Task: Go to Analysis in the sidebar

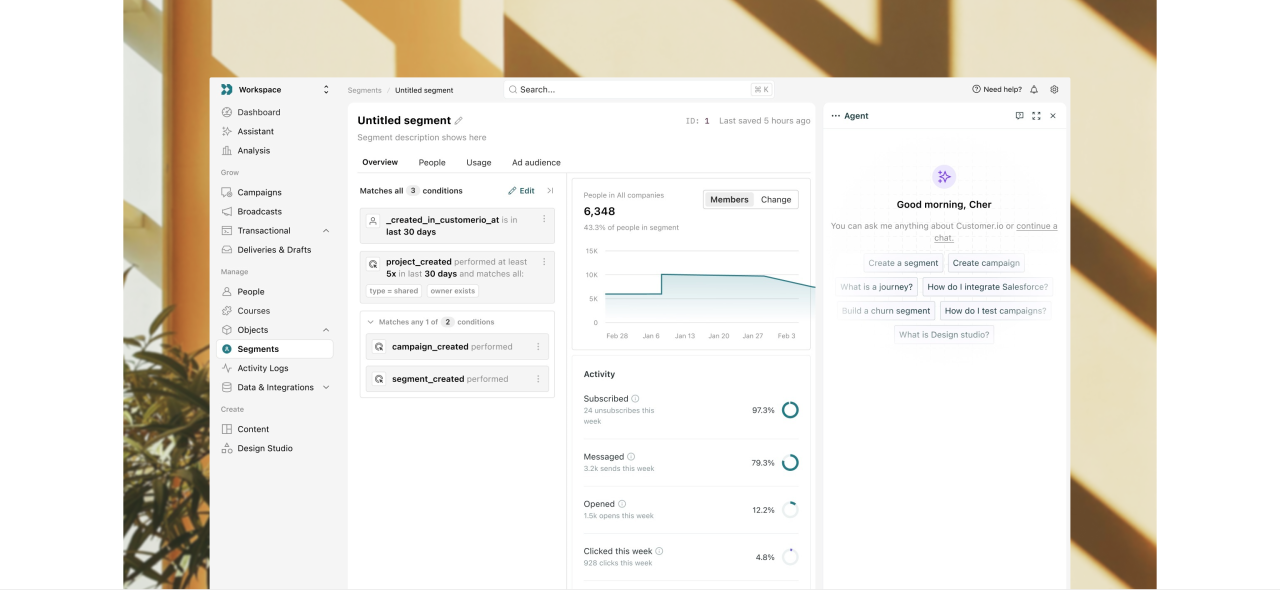Action: 253,150
